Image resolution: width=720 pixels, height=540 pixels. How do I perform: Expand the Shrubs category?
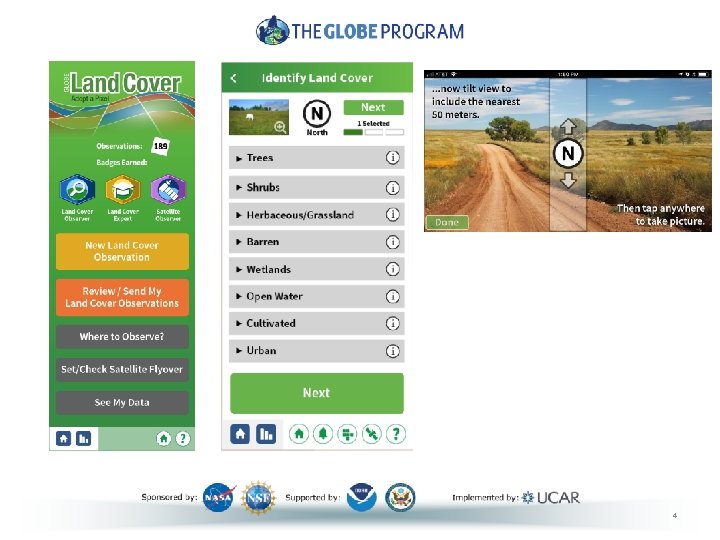(316, 187)
